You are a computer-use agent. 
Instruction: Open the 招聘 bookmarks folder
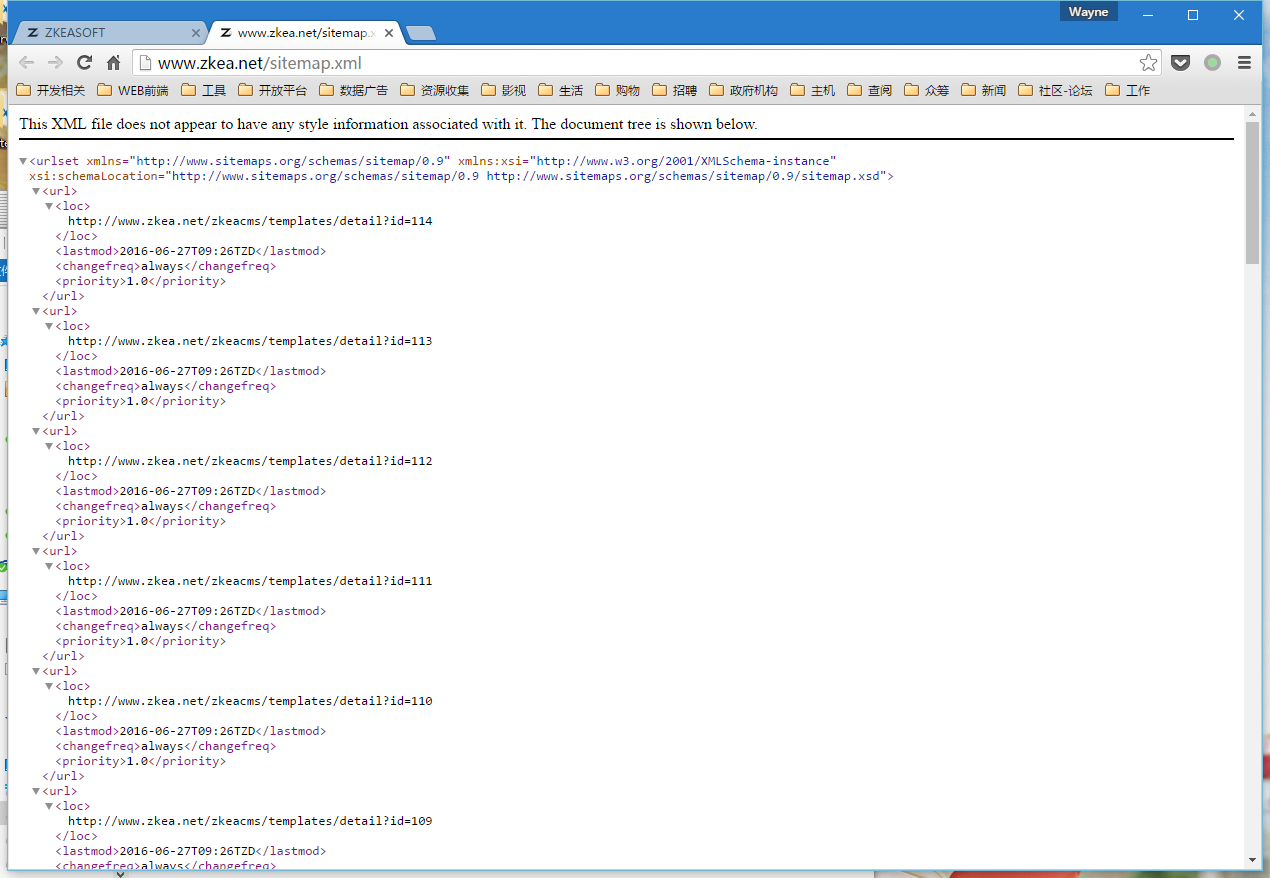(675, 90)
